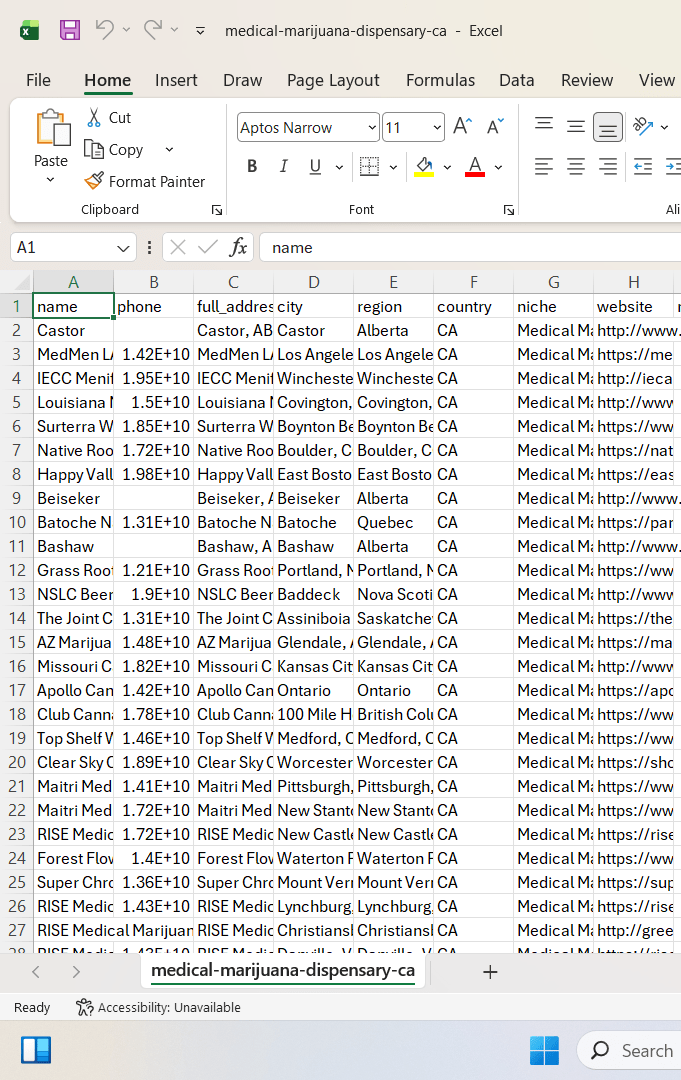Click taskbar Search box
This screenshot has width=681, height=1080.
pyautogui.click(x=630, y=1050)
